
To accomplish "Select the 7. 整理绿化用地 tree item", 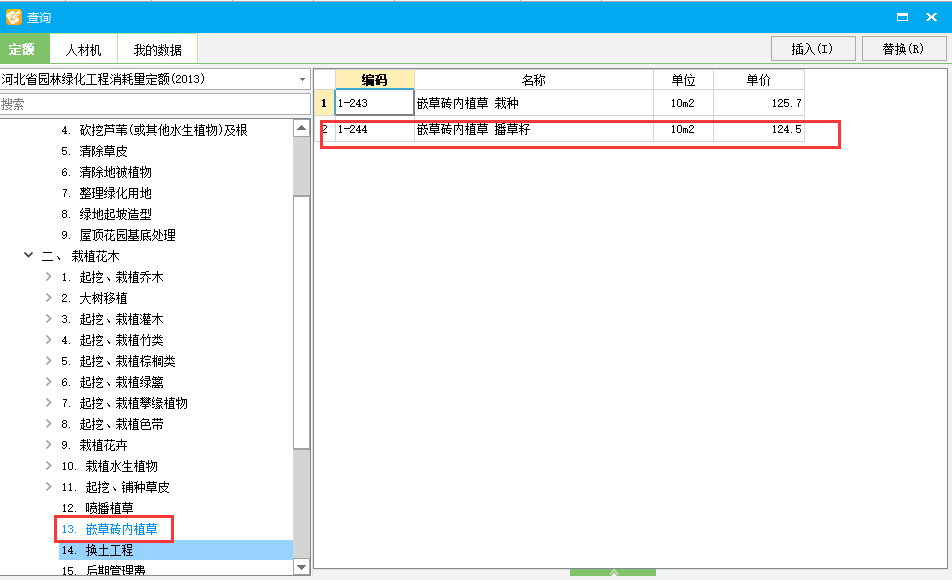I will pyautogui.click(x=106, y=193).
